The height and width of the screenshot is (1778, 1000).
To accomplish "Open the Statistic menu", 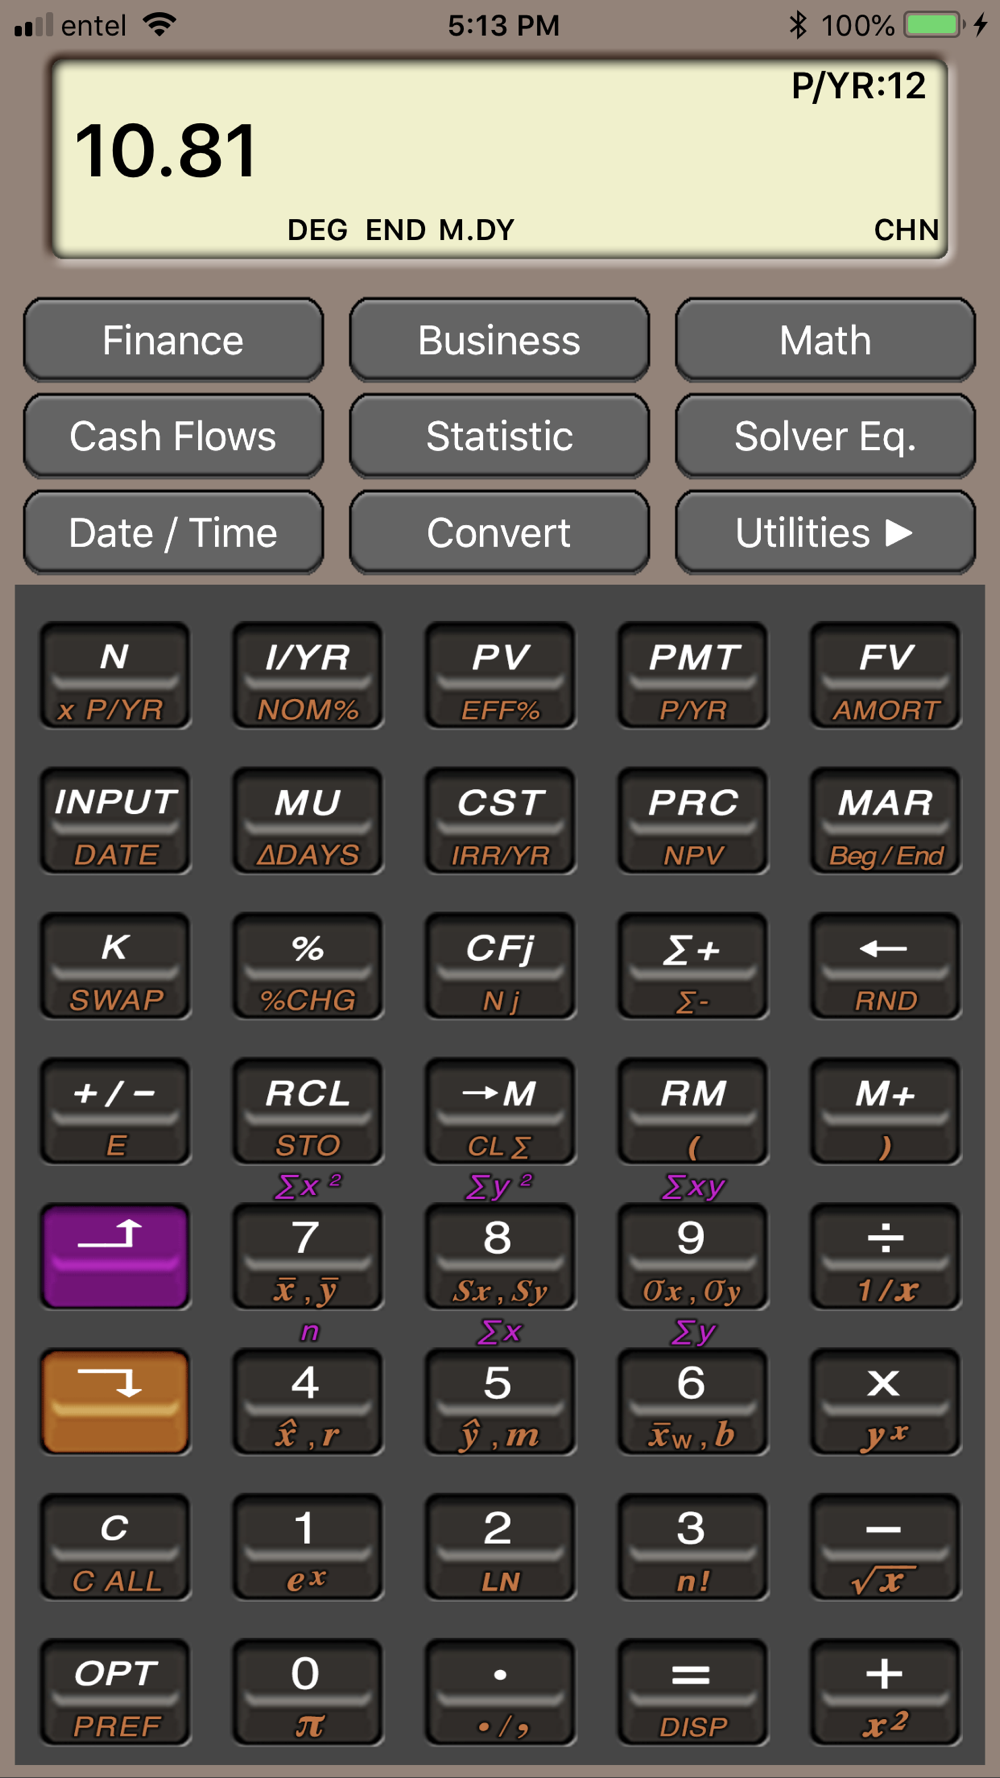I will tap(499, 436).
